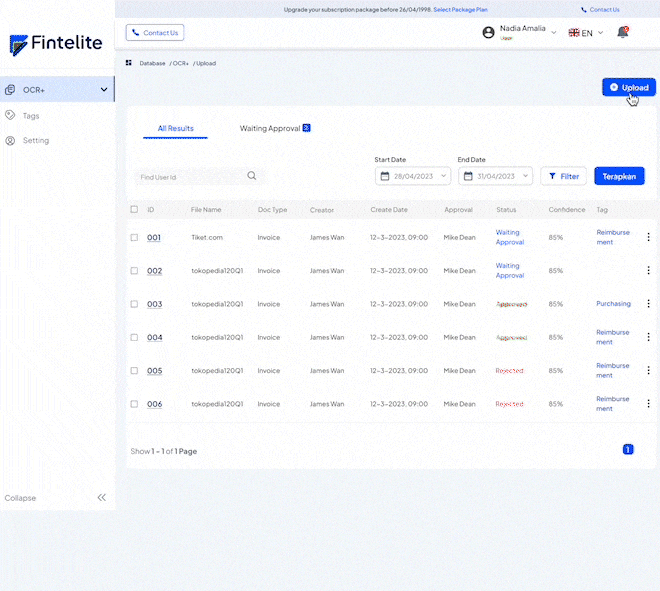The image size is (660, 591).
Task: Toggle the select-all checkbox in header
Action: click(x=134, y=210)
